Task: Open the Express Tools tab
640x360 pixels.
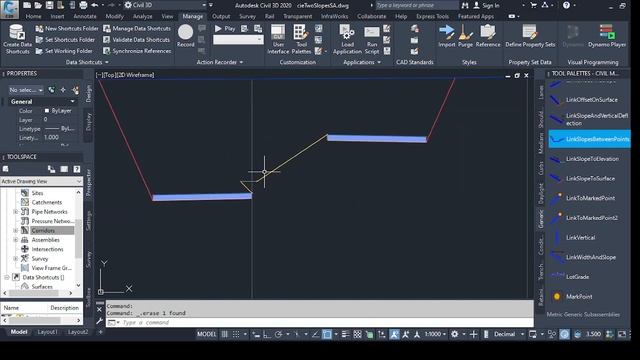Action: 432,16
